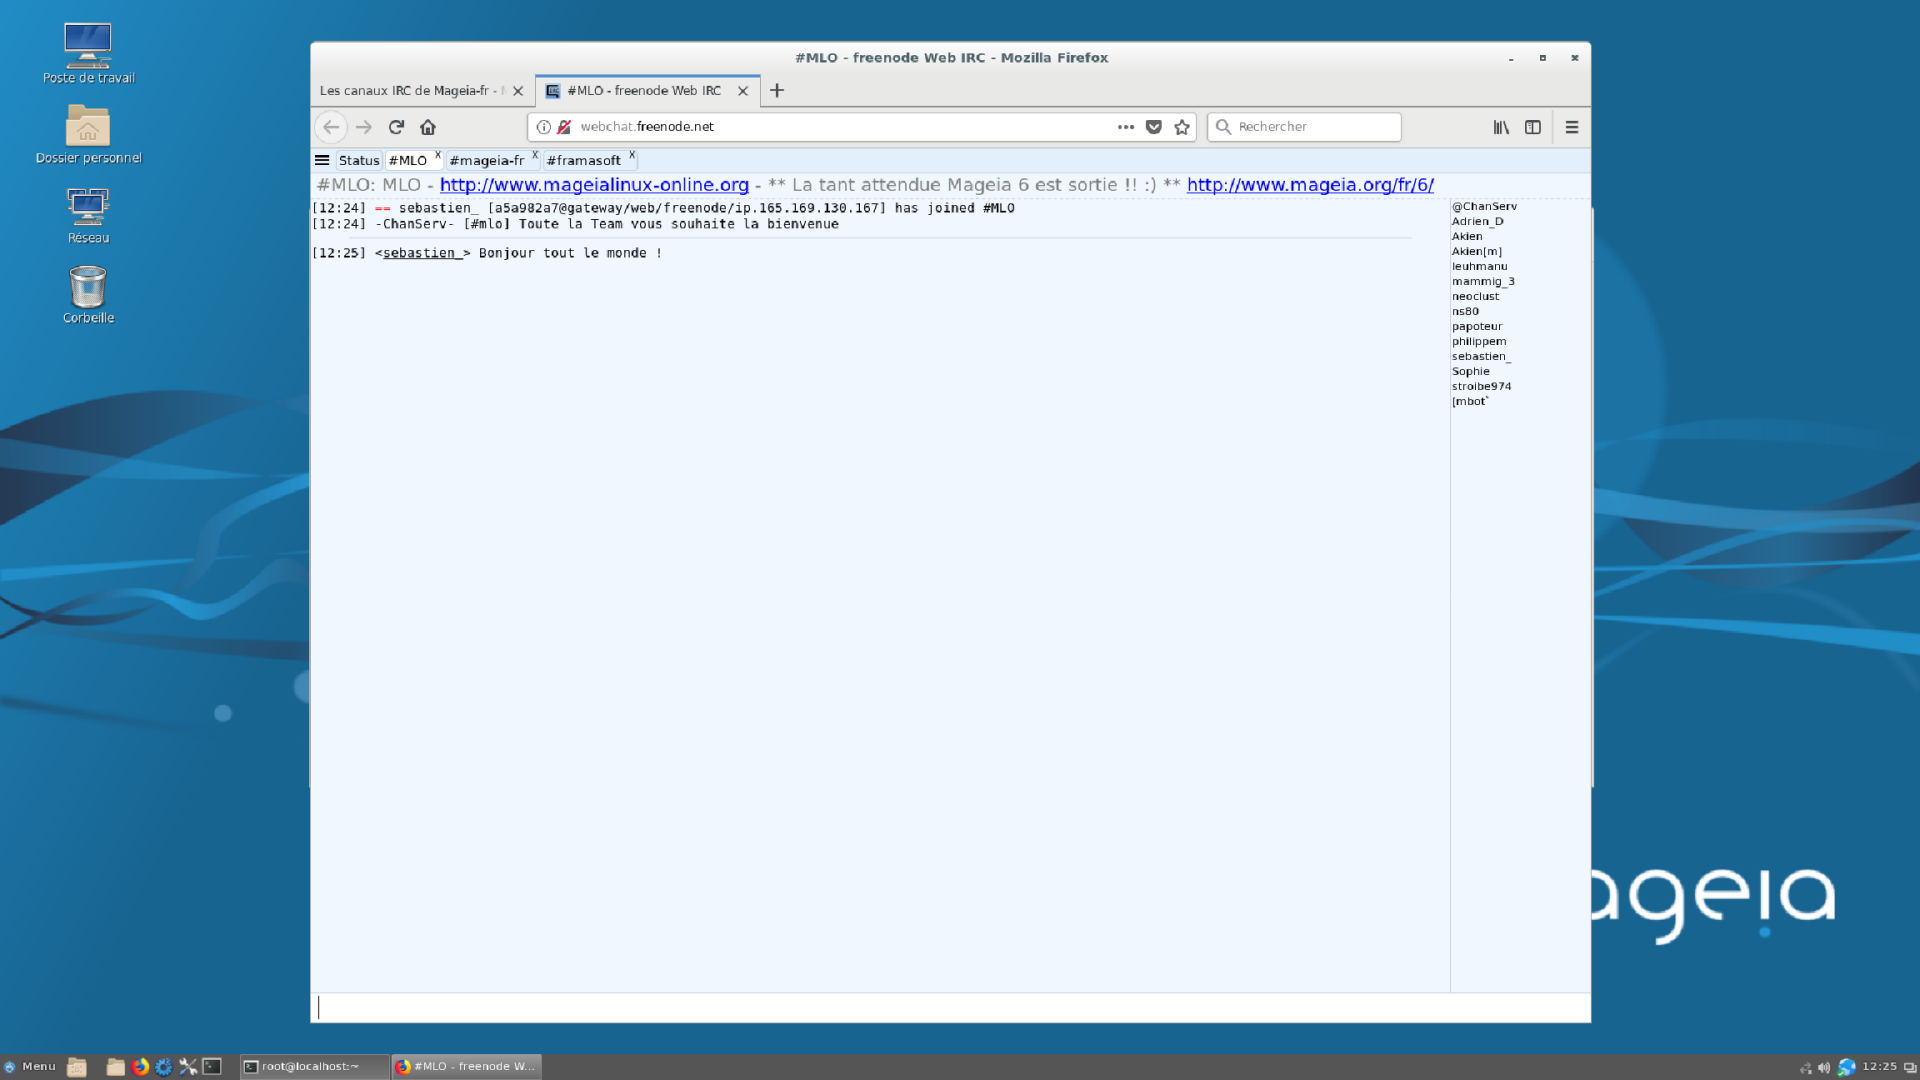Close the #framasoft channel tab
The image size is (1920, 1080).
[x=632, y=155]
